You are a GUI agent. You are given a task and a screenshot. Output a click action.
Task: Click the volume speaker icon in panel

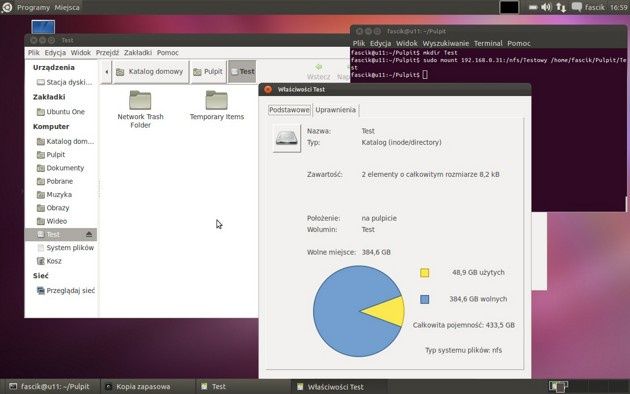coord(546,7)
